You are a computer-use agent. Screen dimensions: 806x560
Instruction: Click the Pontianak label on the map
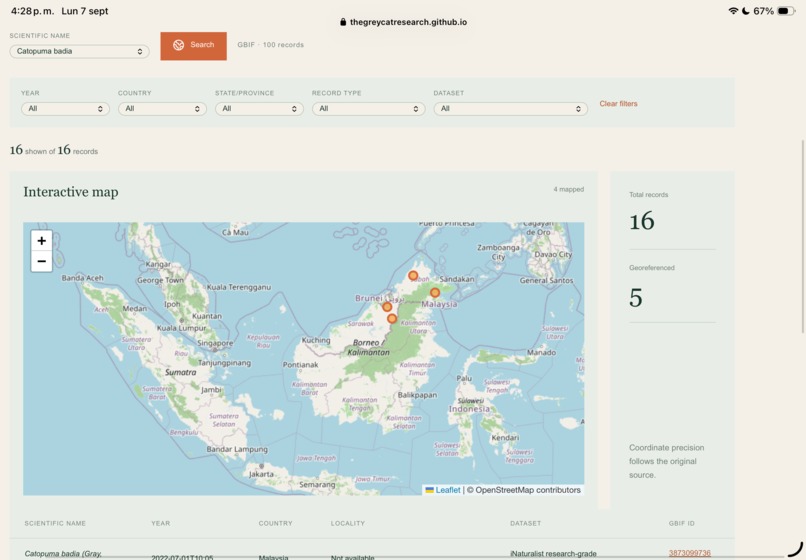[300, 365]
